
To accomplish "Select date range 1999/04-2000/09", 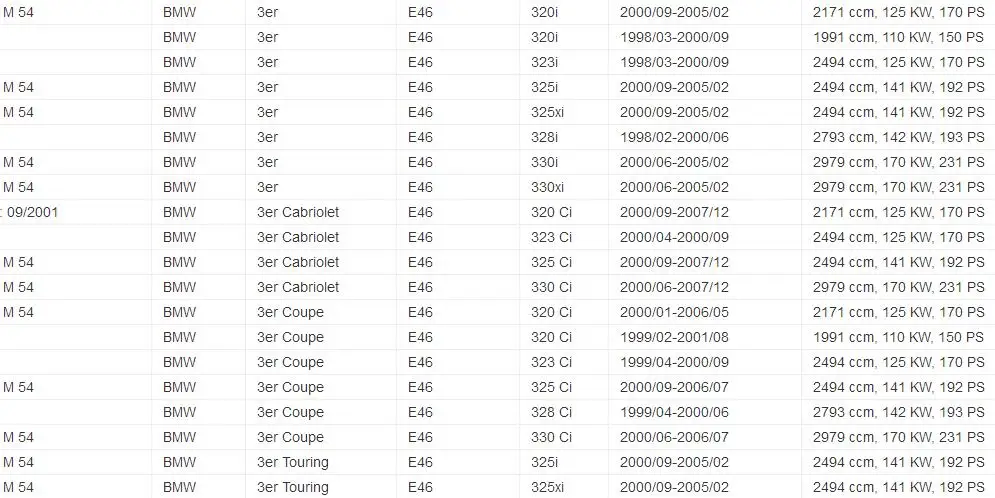I will pos(674,362).
